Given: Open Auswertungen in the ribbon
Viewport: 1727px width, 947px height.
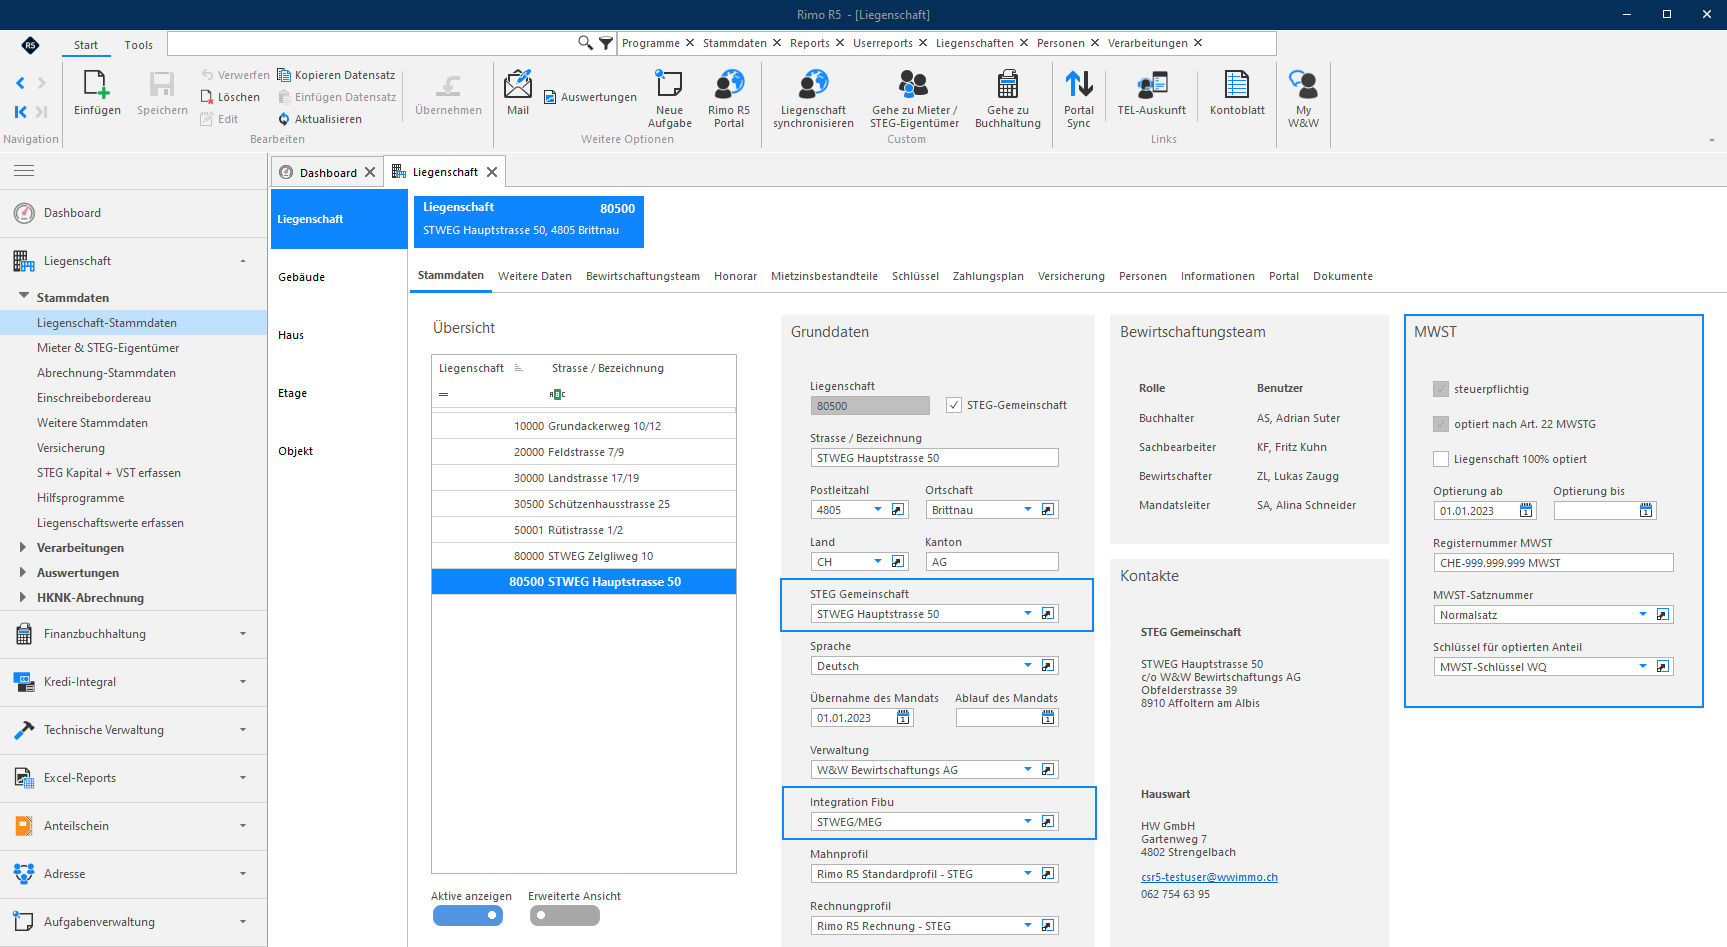Looking at the screenshot, I should (590, 97).
